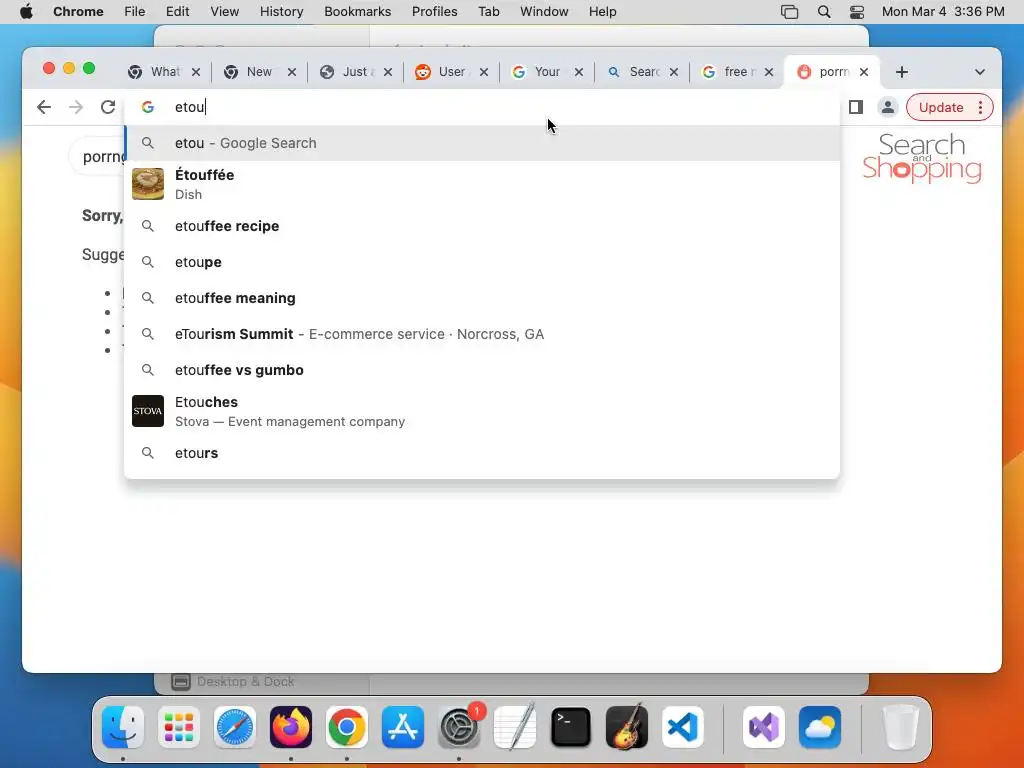Open the Edit menu
Screen dimensions: 1024x768
coord(177,12)
